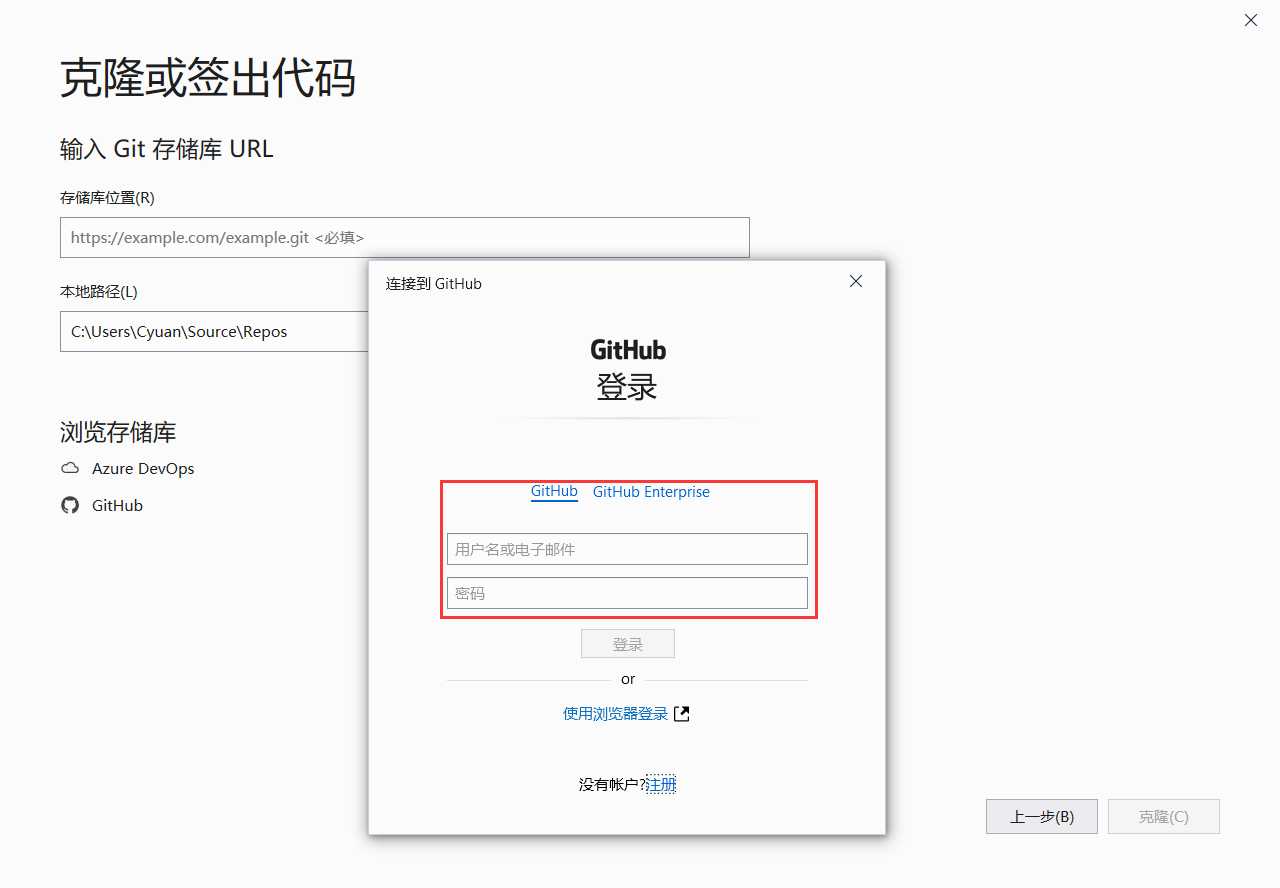Switch to the GitHub tab

point(554,492)
